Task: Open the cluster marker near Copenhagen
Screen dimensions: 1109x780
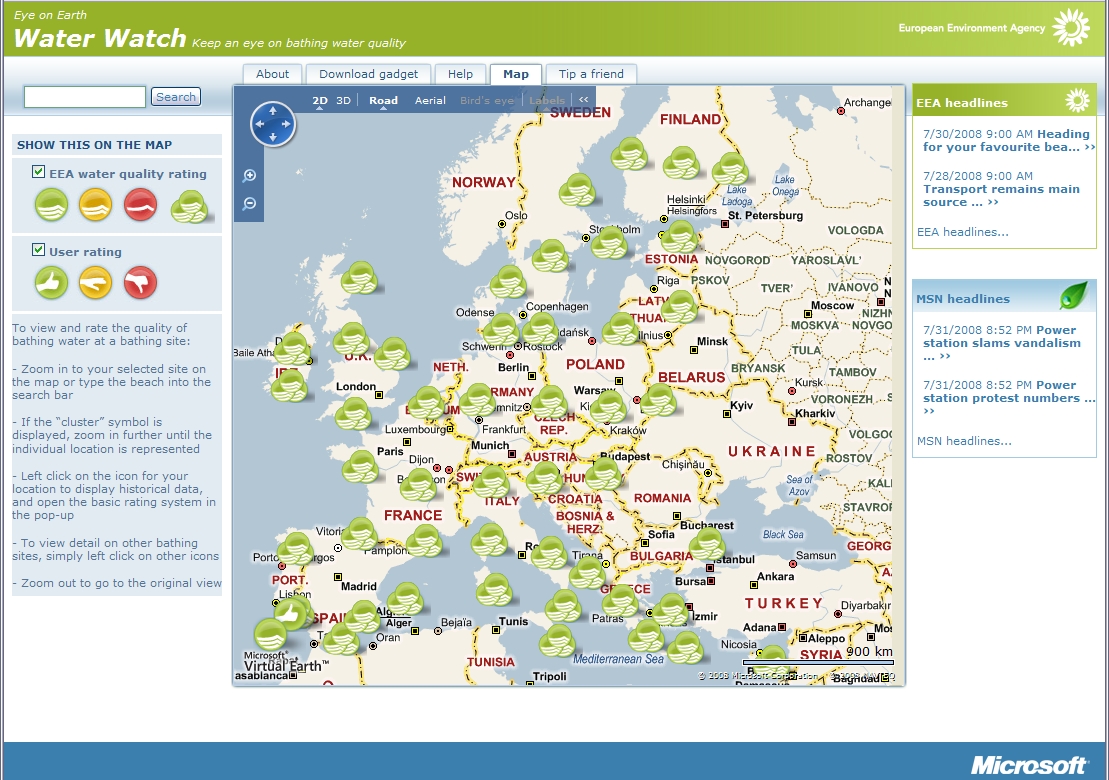Action: [540, 328]
